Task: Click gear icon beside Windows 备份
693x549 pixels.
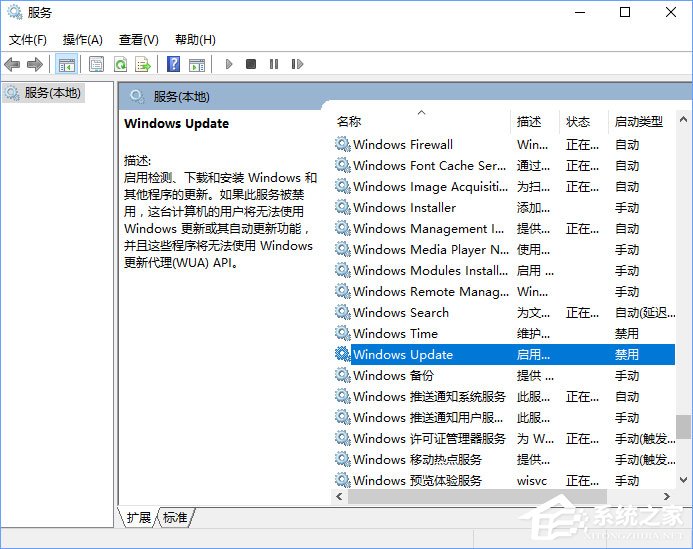Action: pyautogui.click(x=342, y=375)
